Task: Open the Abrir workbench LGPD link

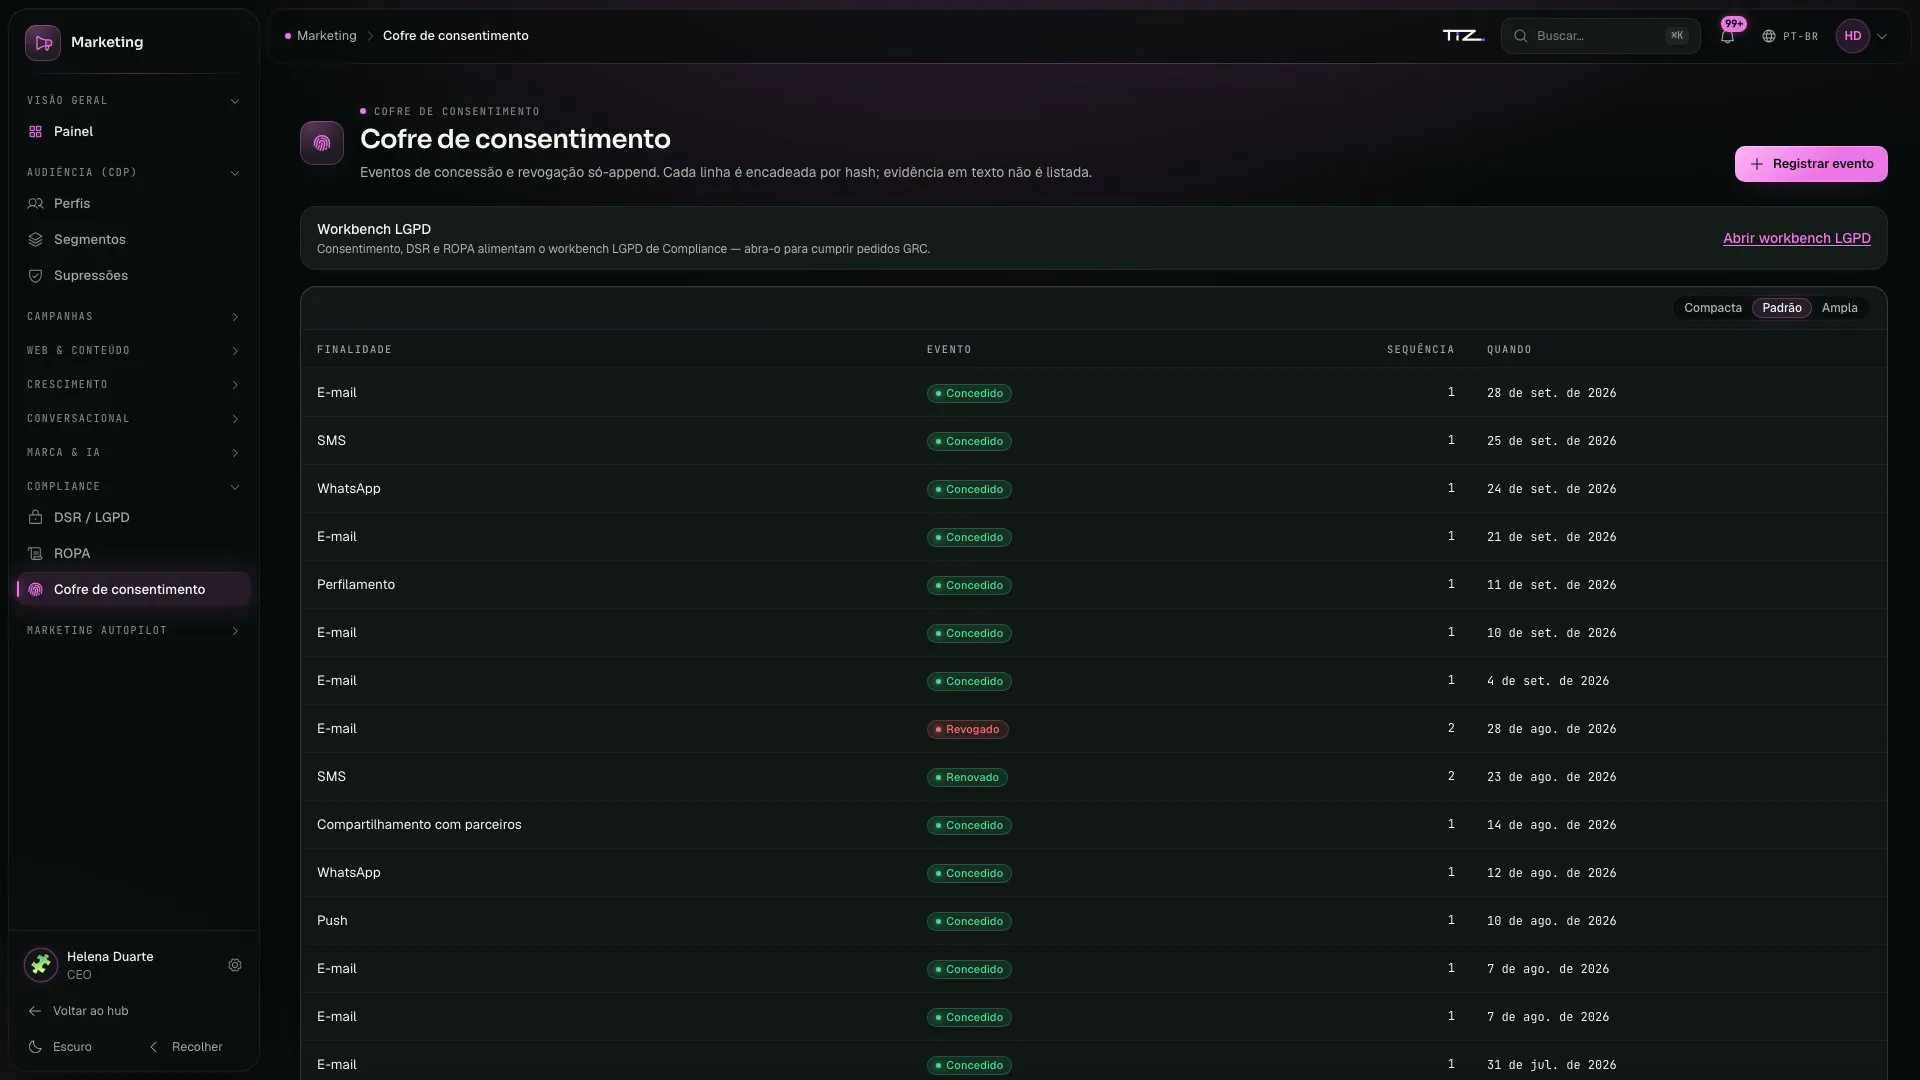Action: click(1796, 238)
